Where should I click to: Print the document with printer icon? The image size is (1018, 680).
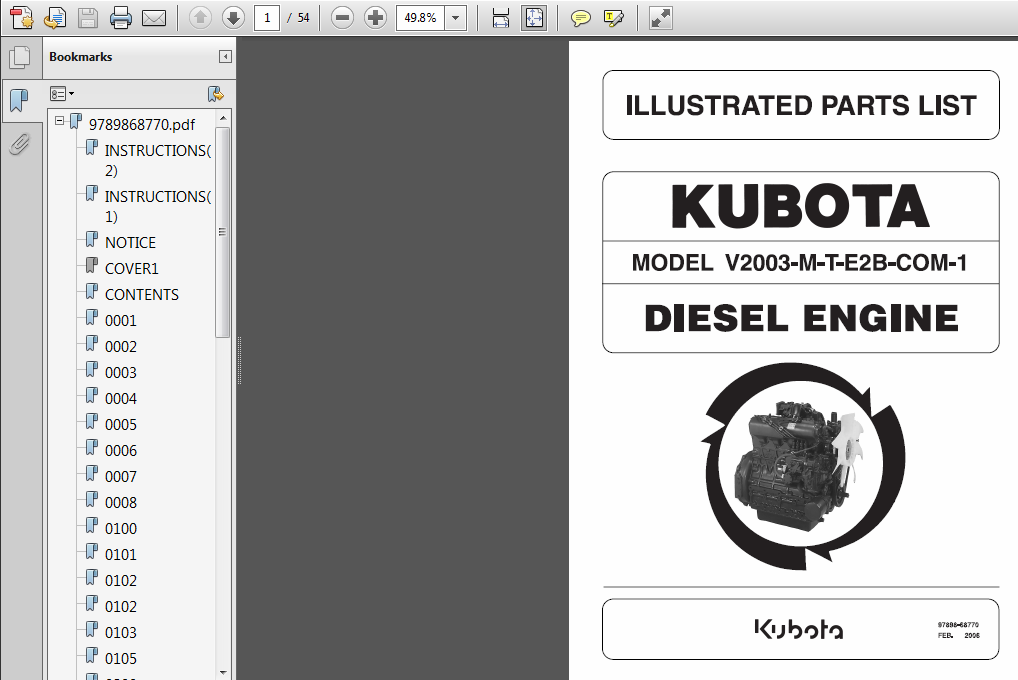click(121, 18)
